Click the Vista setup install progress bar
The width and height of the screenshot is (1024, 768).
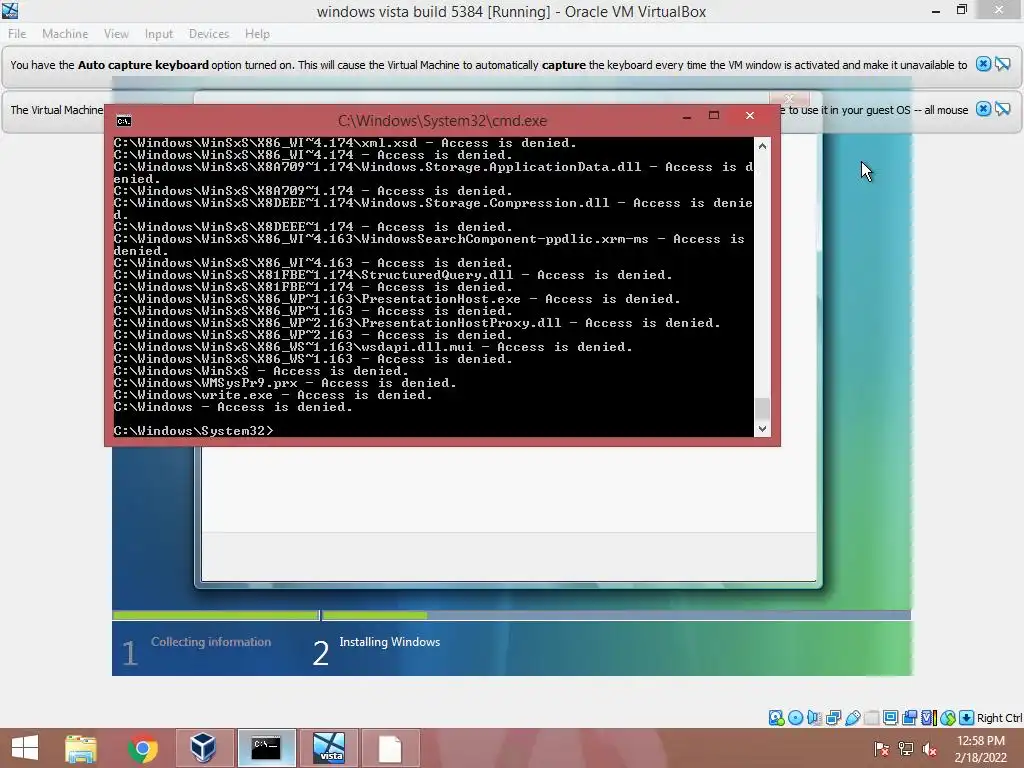511,615
